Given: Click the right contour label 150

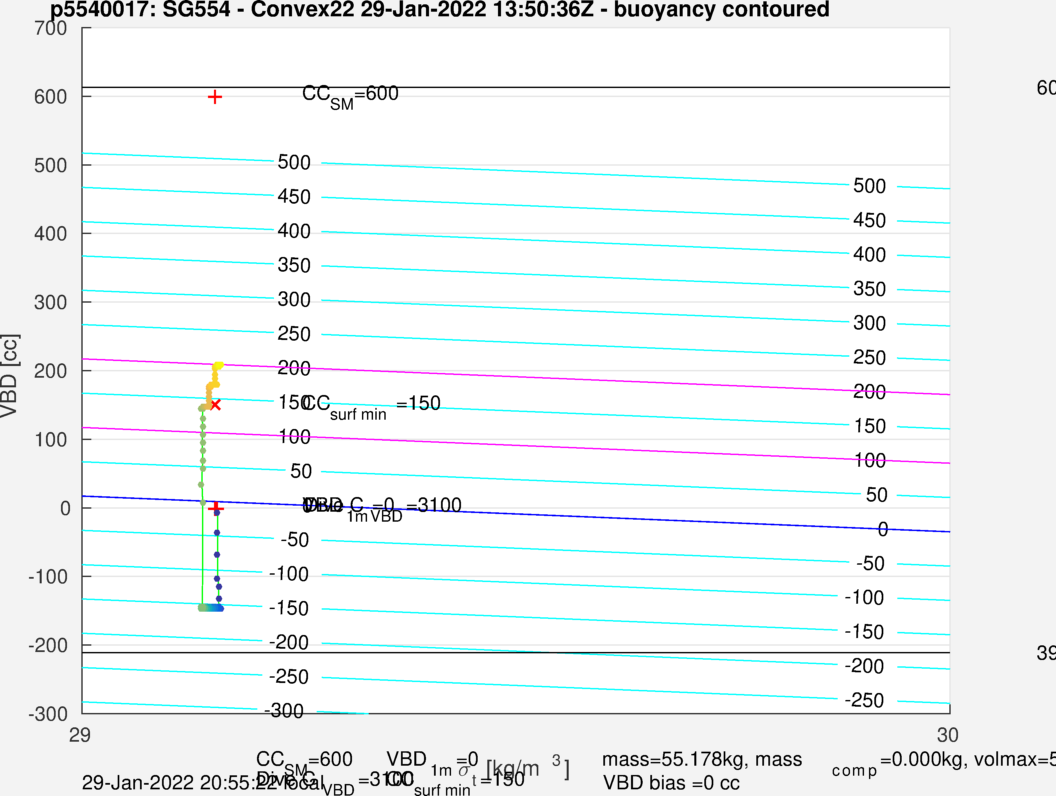Looking at the screenshot, I should coord(869,426).
